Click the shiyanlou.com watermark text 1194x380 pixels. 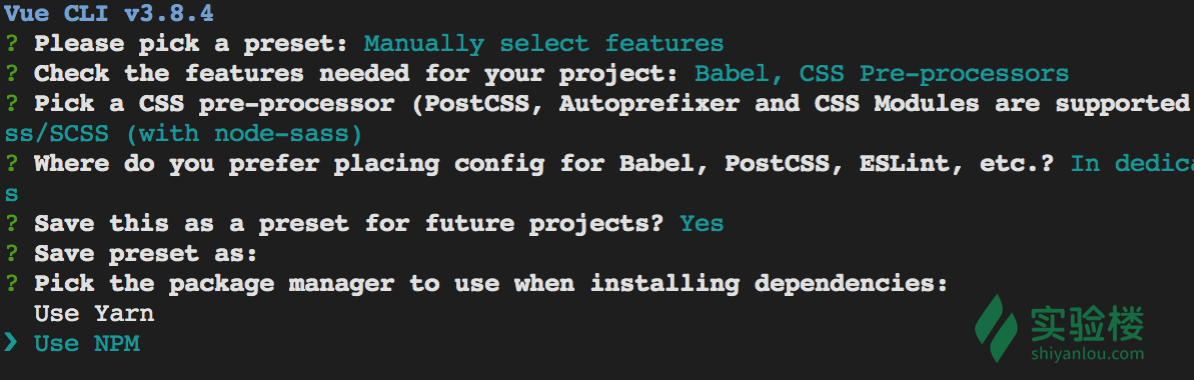[1087, 353]
